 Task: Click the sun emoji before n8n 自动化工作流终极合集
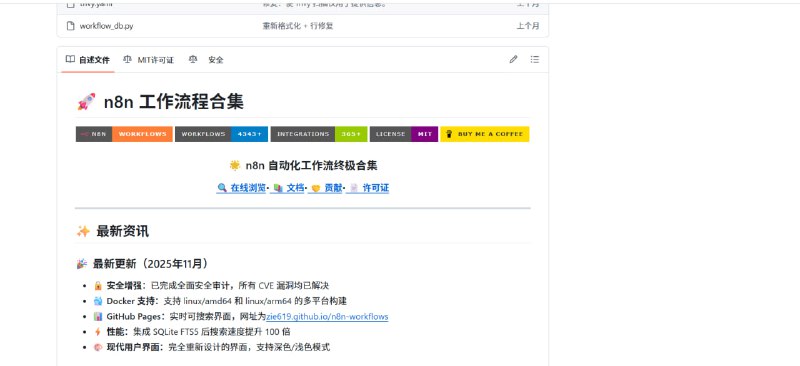coord(235,165)
